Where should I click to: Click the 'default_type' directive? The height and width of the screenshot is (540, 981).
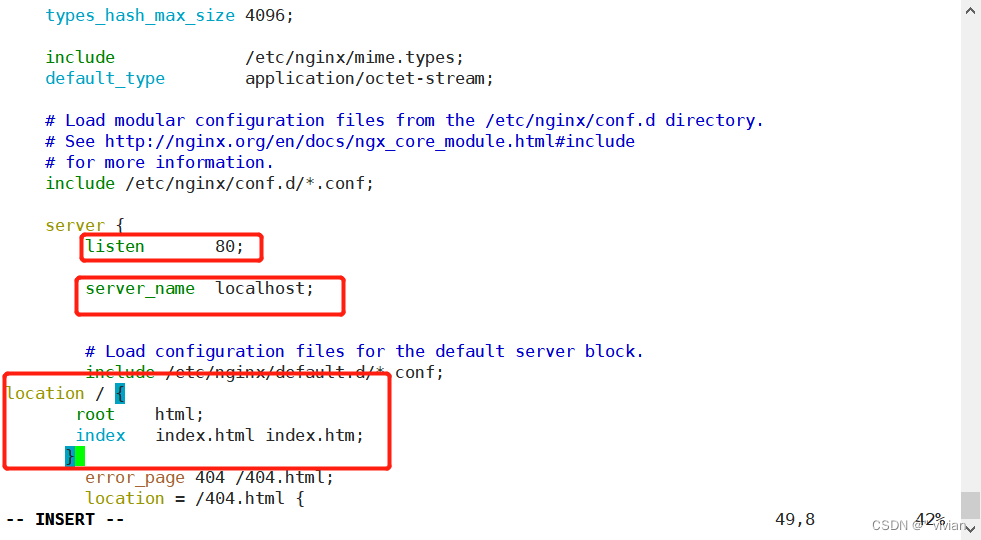[105, 79]
